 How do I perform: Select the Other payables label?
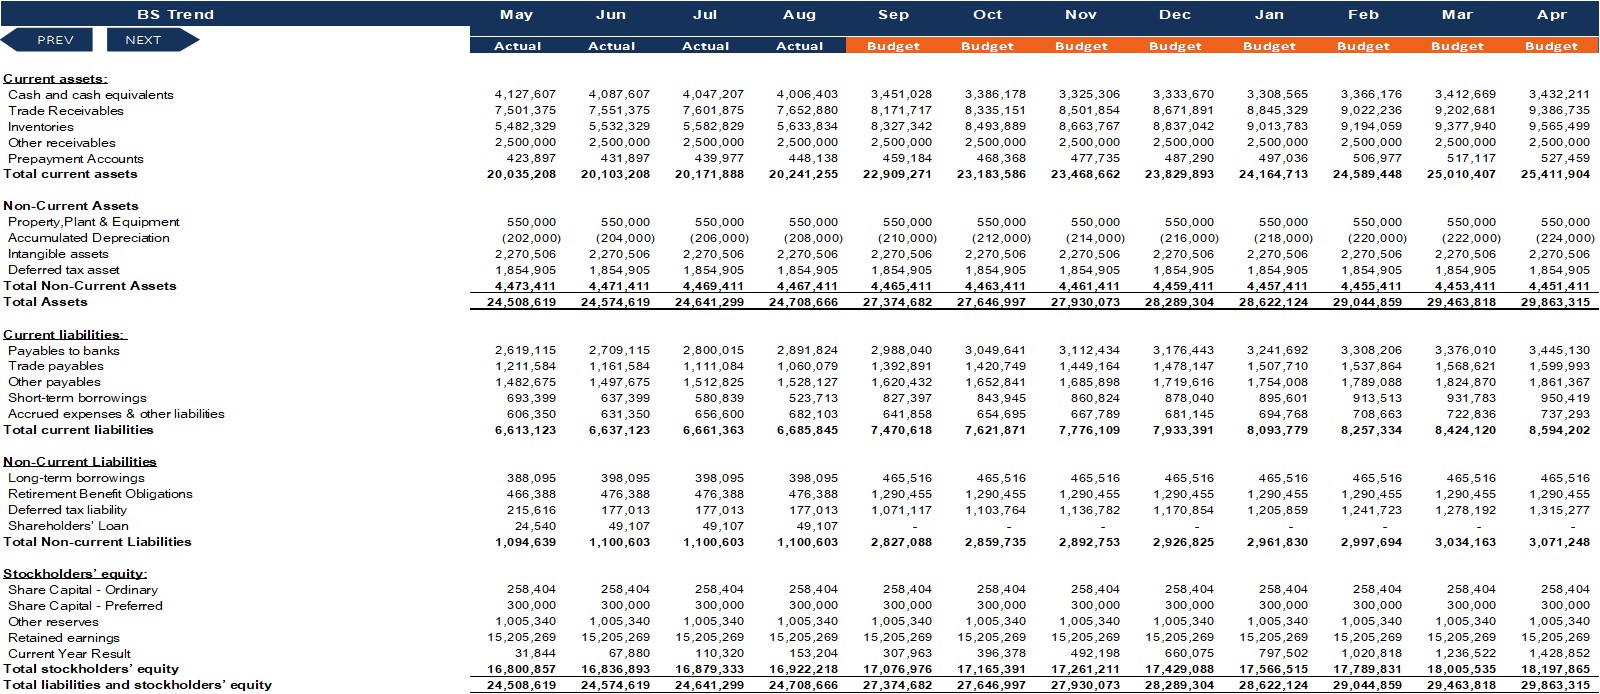pyautogui.click(x=54, y=381)
